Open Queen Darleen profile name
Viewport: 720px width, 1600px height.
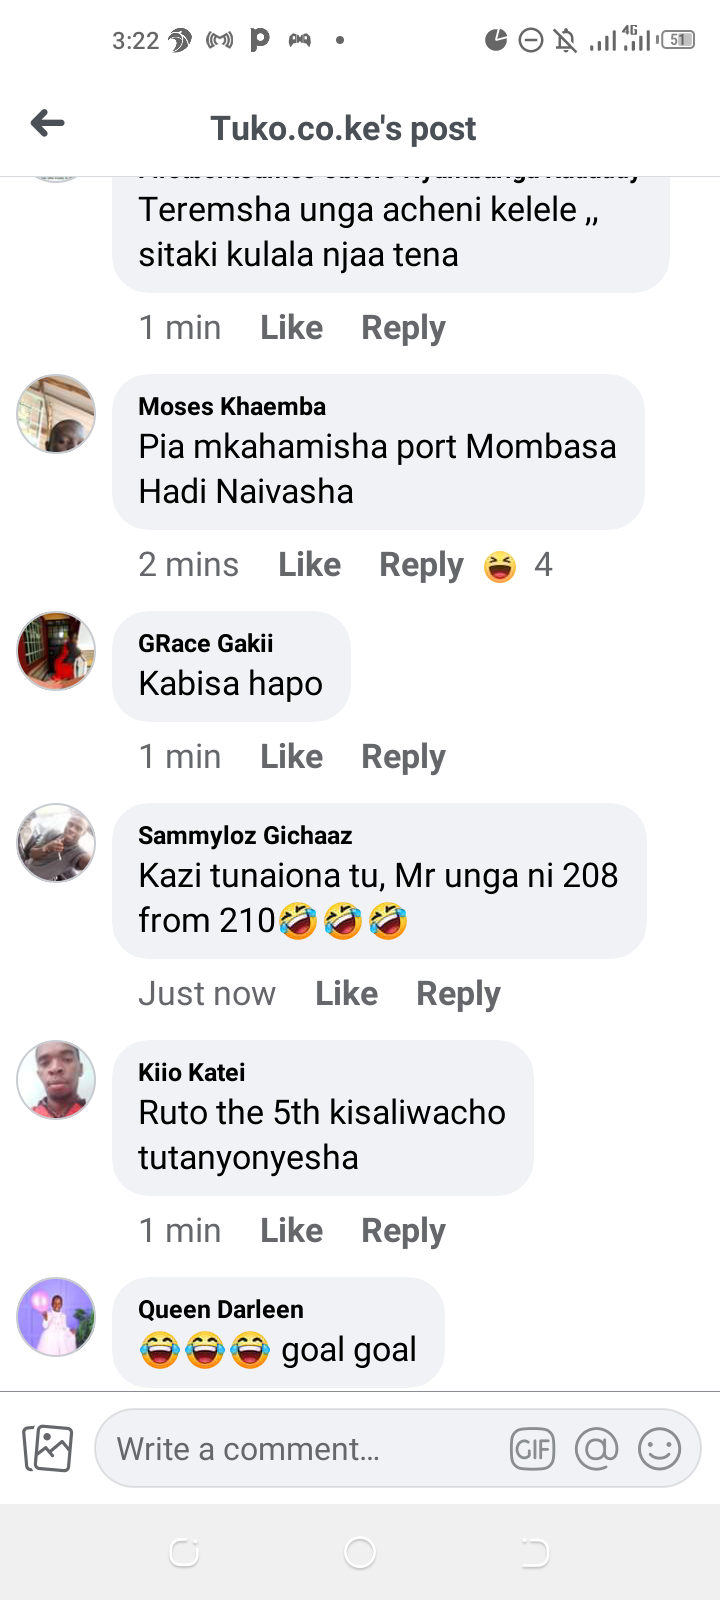click(221, 1309)
